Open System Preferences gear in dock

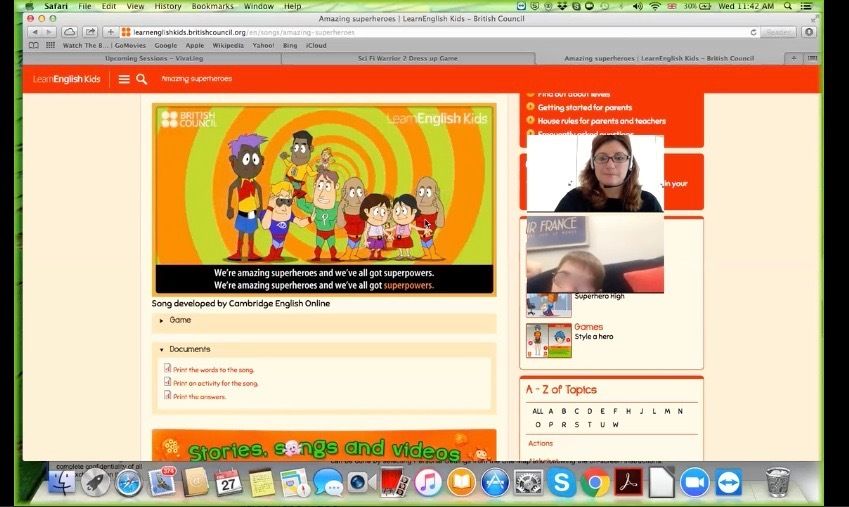coord(528,482)
